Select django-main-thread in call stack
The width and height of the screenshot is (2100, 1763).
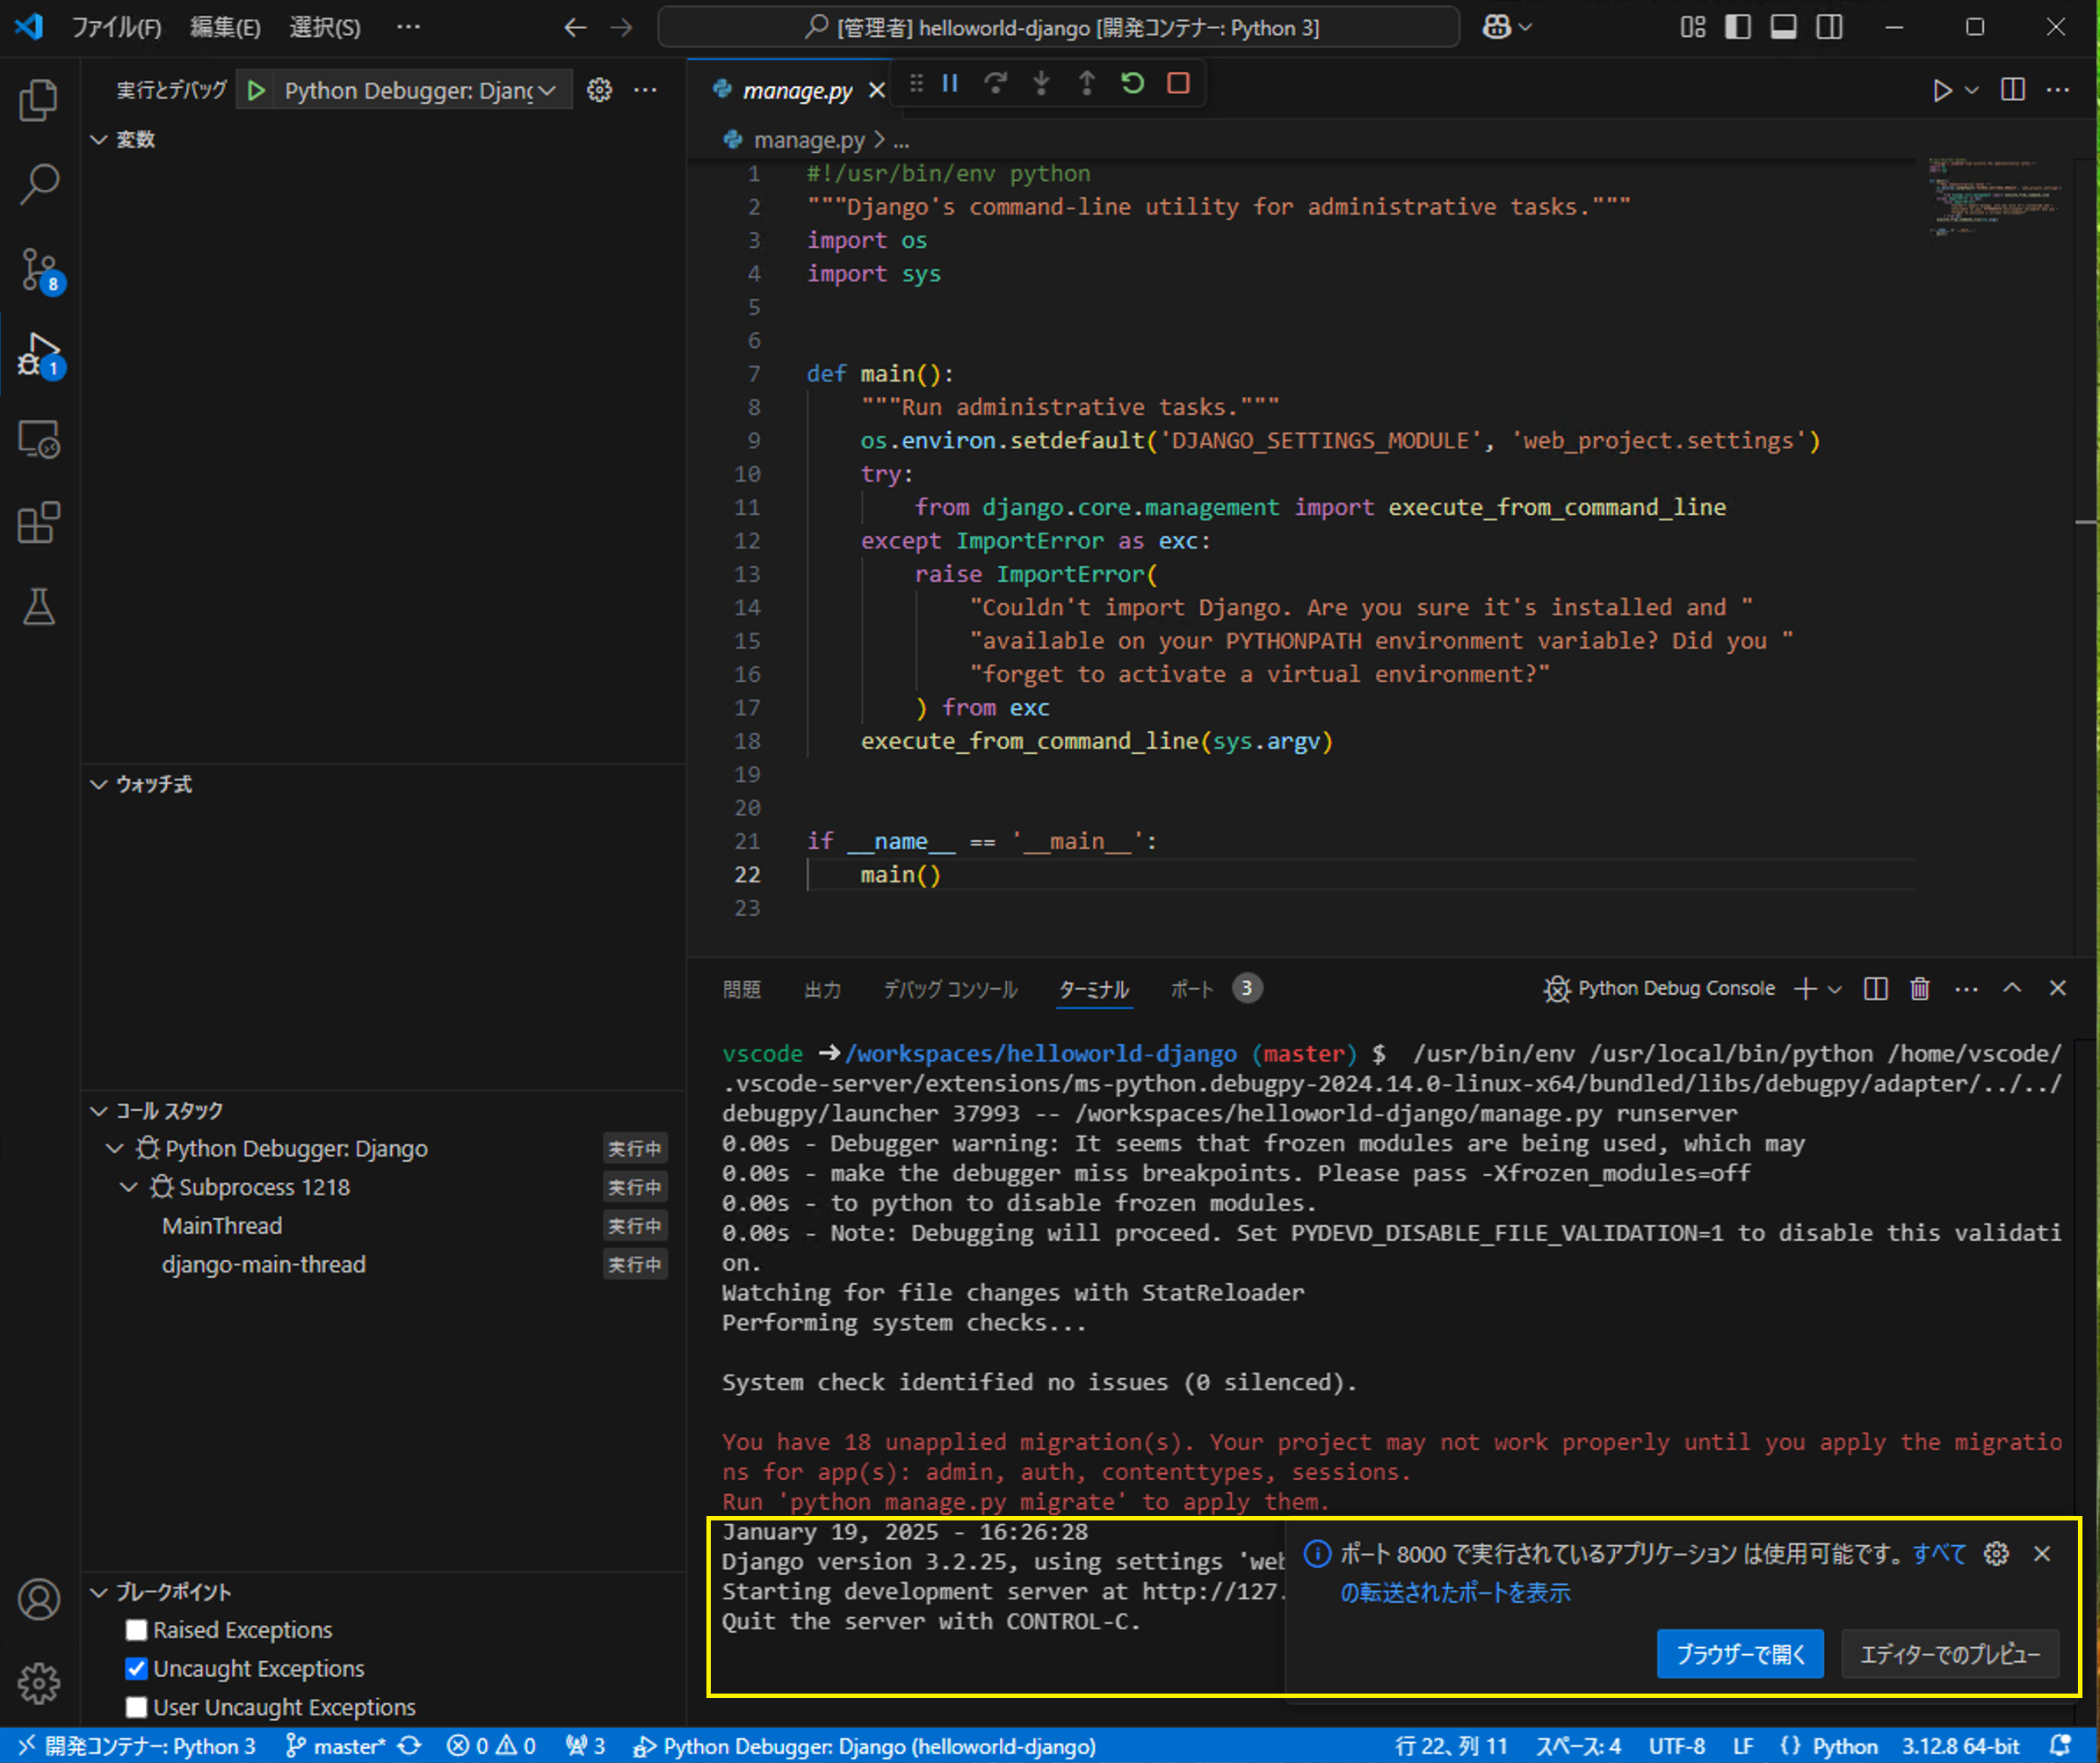tap(264, 1265)
